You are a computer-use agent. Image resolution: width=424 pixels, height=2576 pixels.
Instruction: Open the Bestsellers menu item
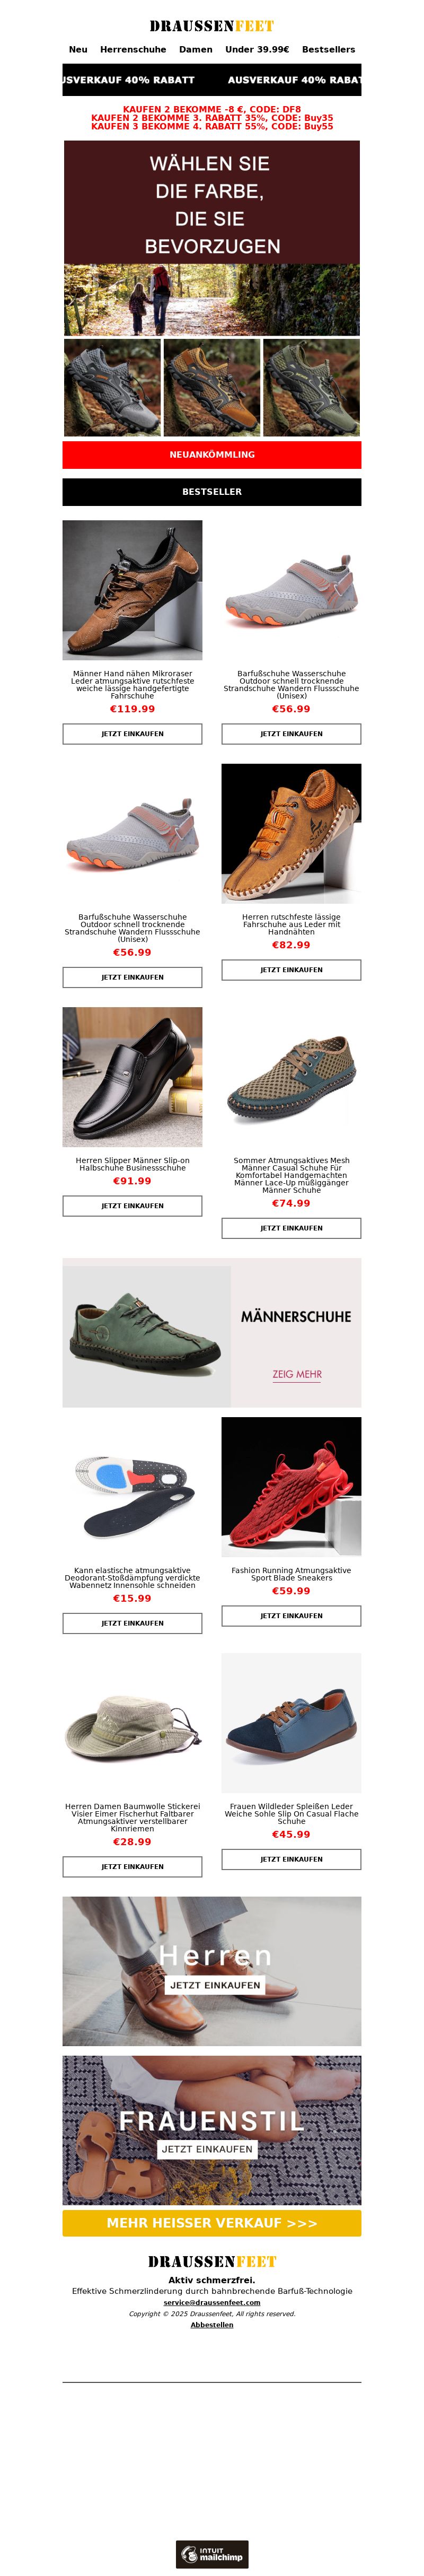point(329,49)
